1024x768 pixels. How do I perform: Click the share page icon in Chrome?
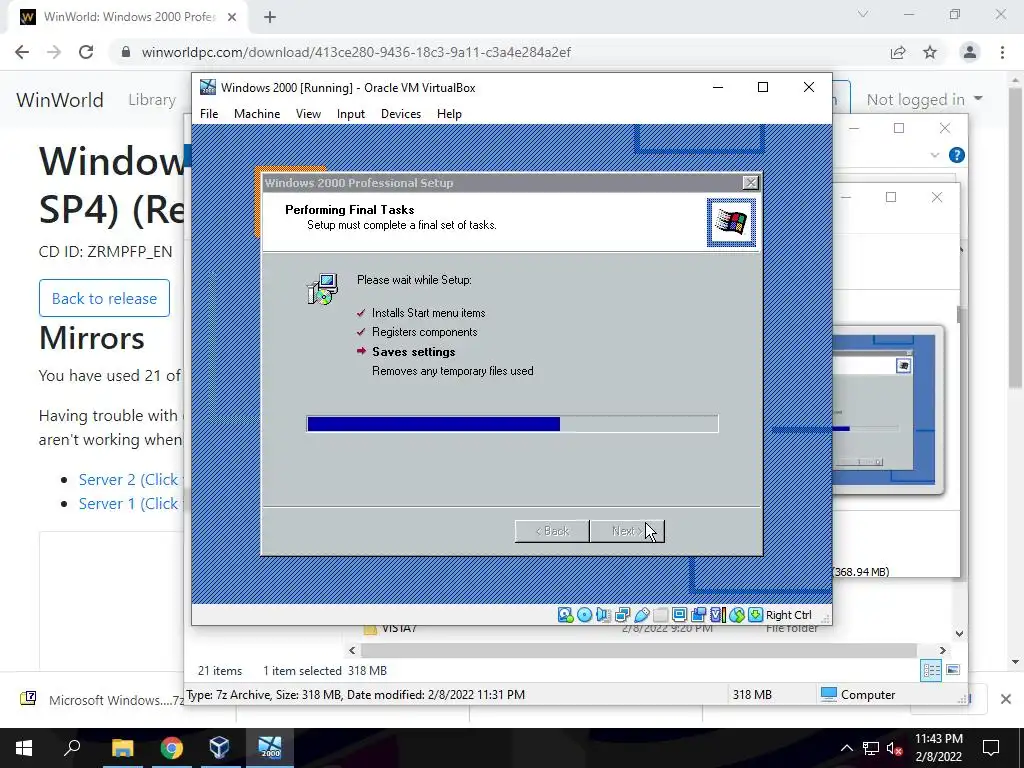click(x=898, y=52)
